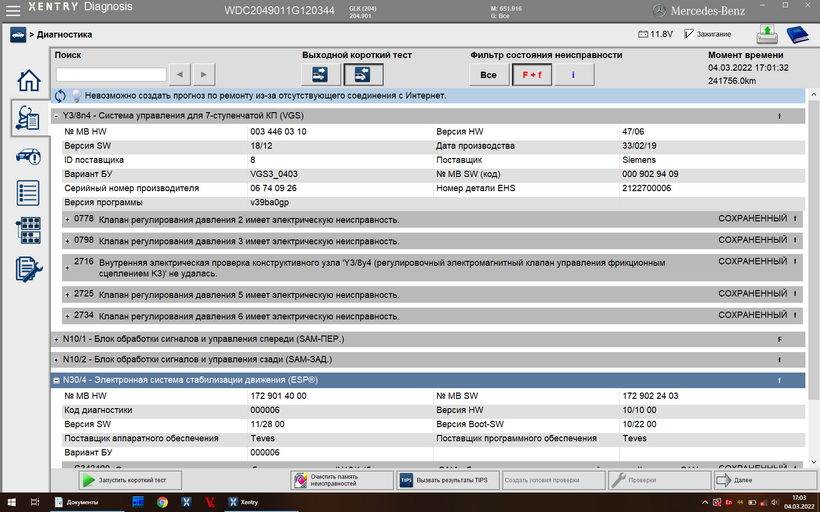
Task: Toggle the Зажигание ignition checkbox
Action: [689, 33]
